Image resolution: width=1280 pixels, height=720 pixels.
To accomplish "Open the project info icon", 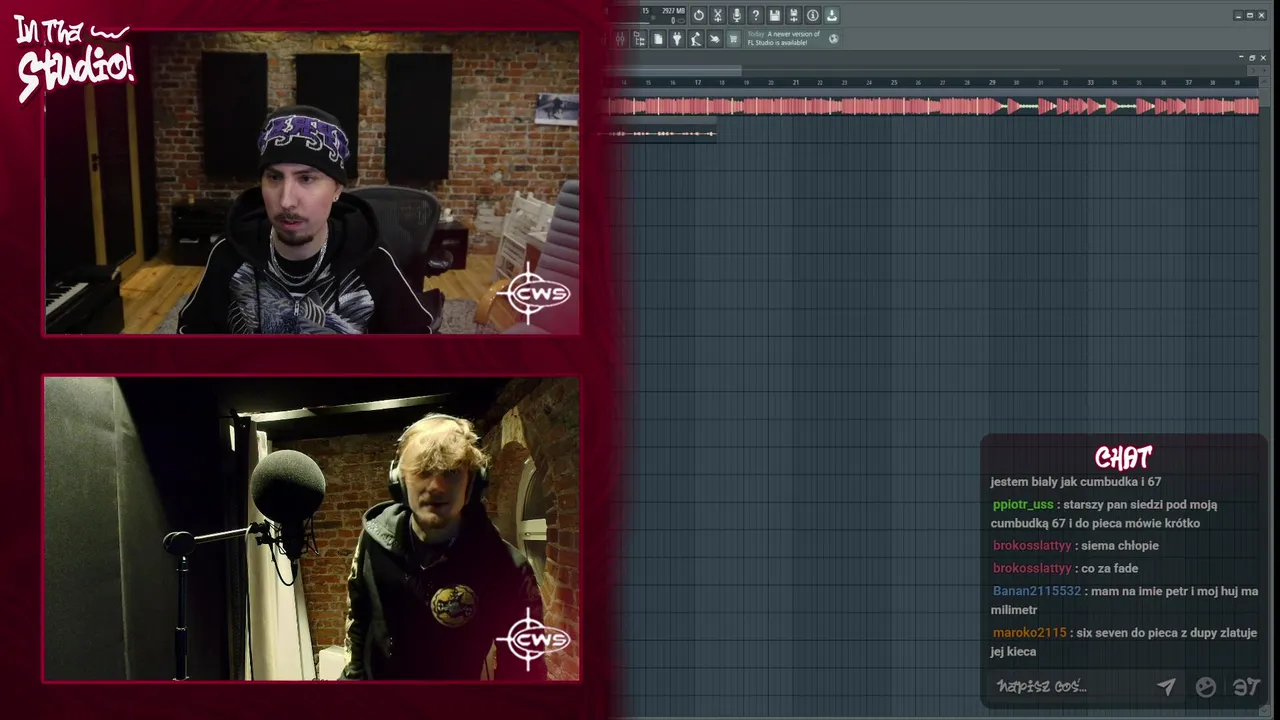I will pyautogui.click(x=813, y=15).
